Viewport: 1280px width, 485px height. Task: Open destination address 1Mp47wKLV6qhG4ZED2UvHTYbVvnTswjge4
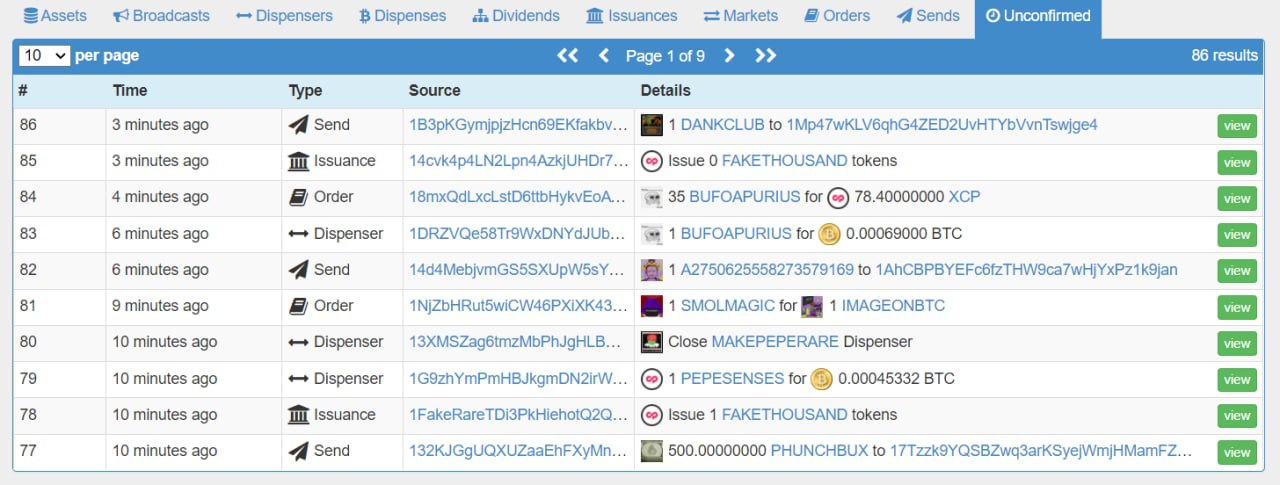pos(942,125)
